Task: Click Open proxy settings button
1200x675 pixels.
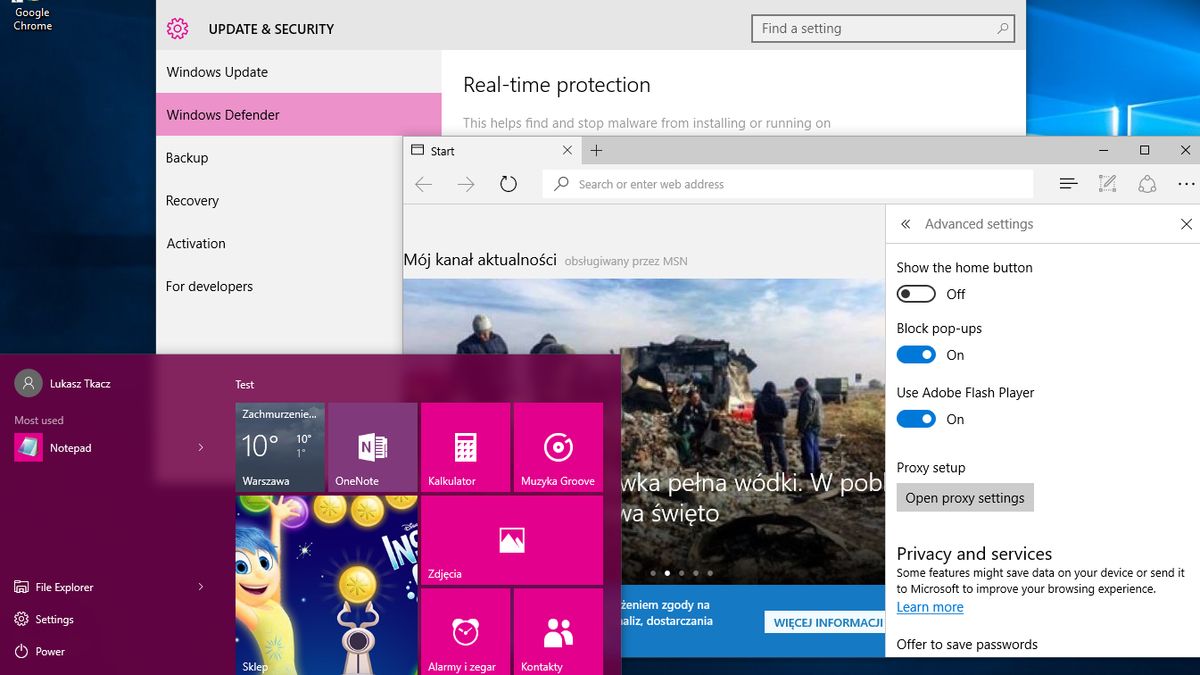Action: [x=965, y=498]
